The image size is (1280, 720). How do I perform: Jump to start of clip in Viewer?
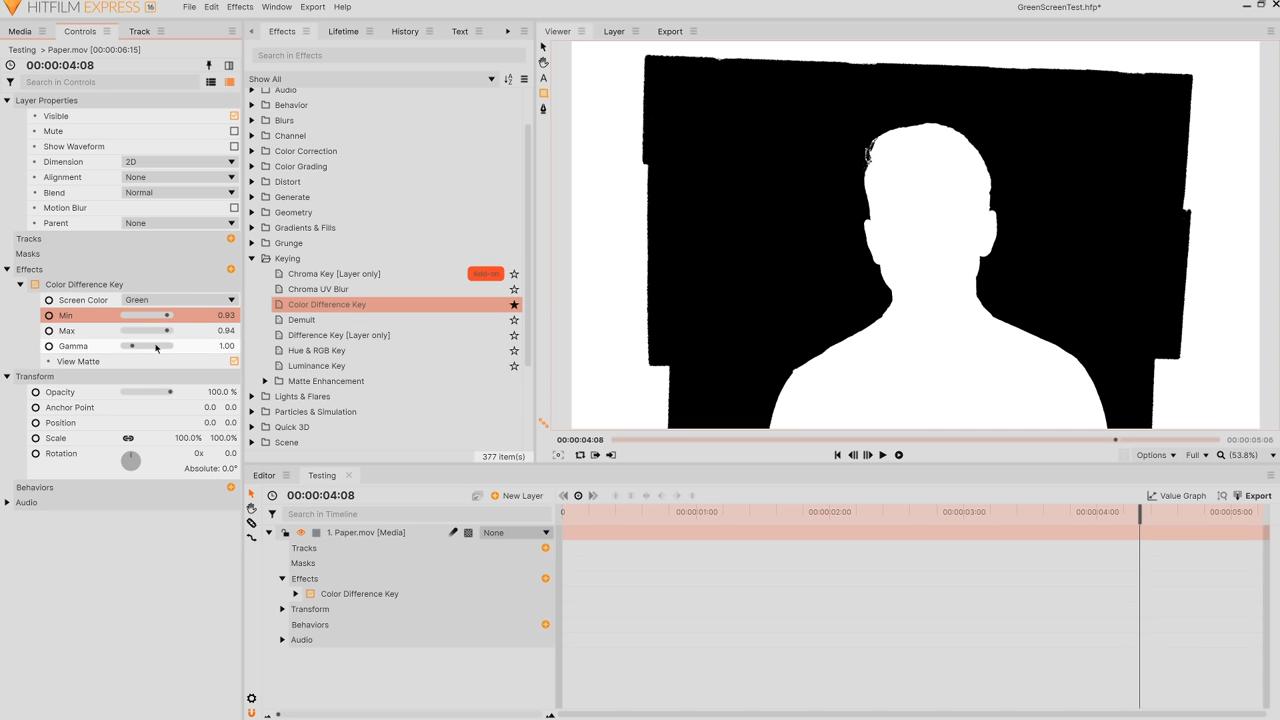[838, 455]
